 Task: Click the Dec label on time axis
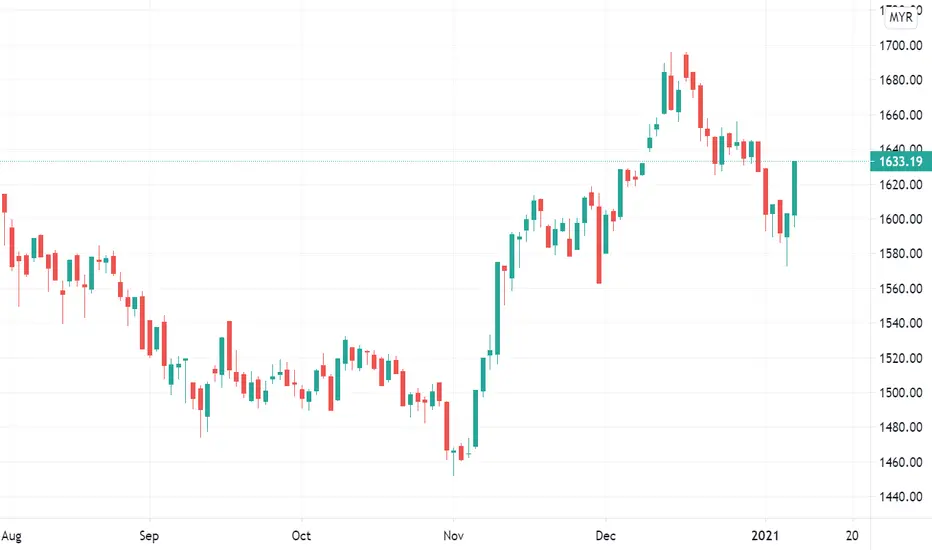tap(605, 535)
